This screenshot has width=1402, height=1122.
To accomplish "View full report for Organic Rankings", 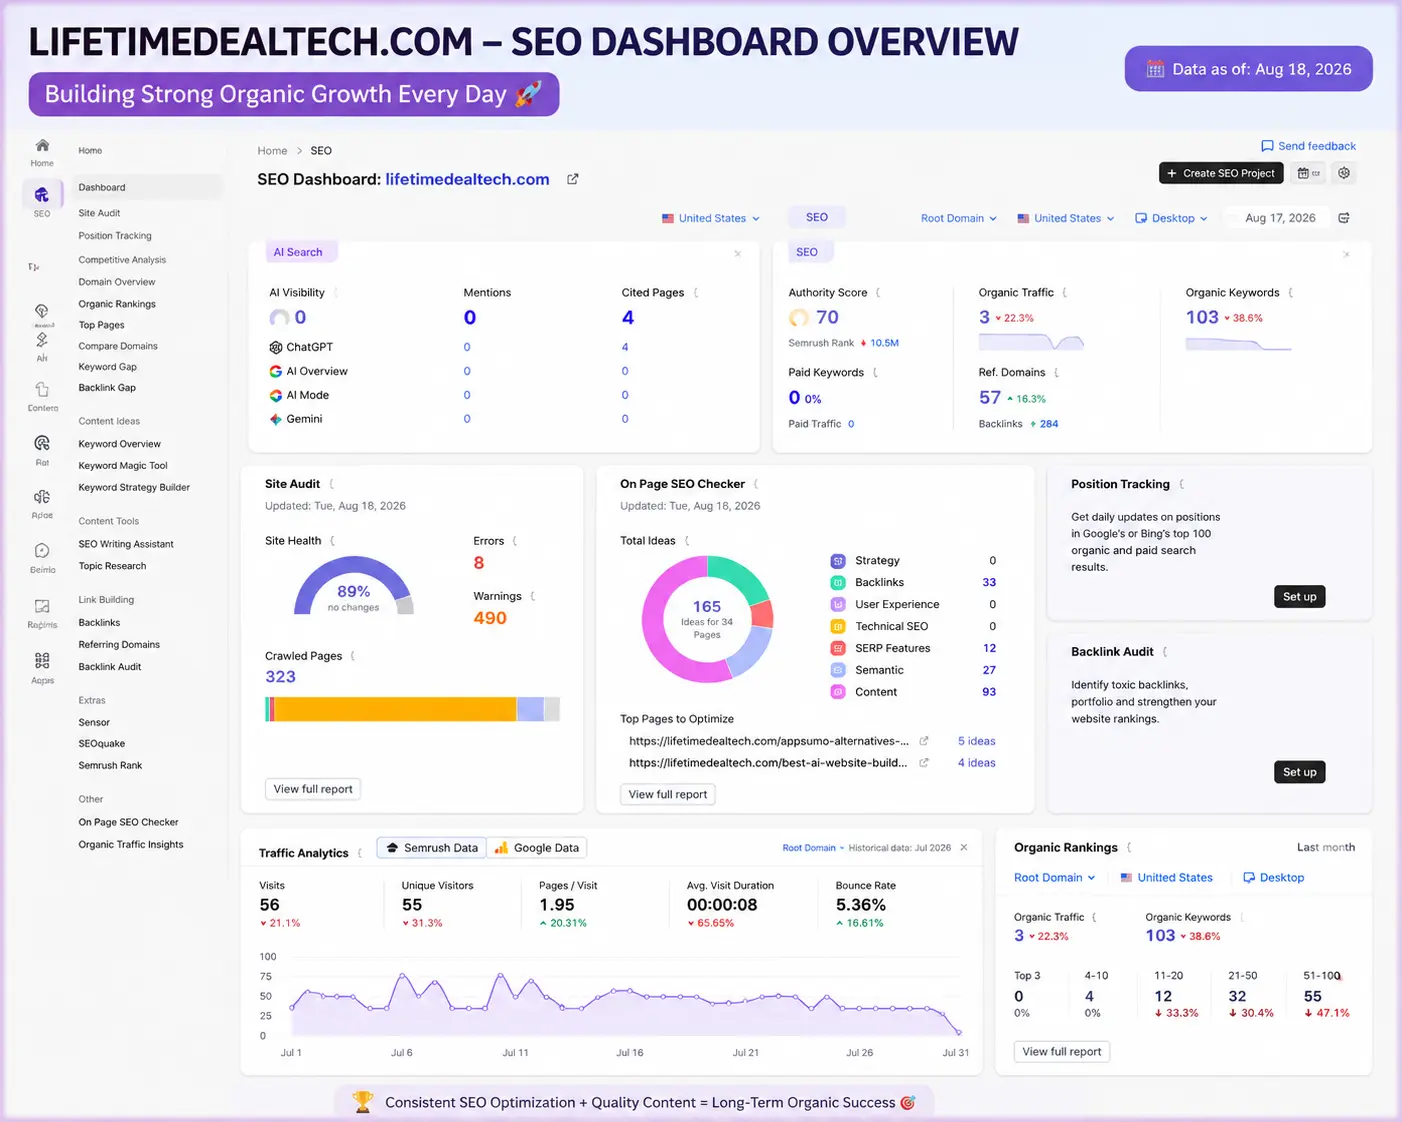I will (1062, 1052).
